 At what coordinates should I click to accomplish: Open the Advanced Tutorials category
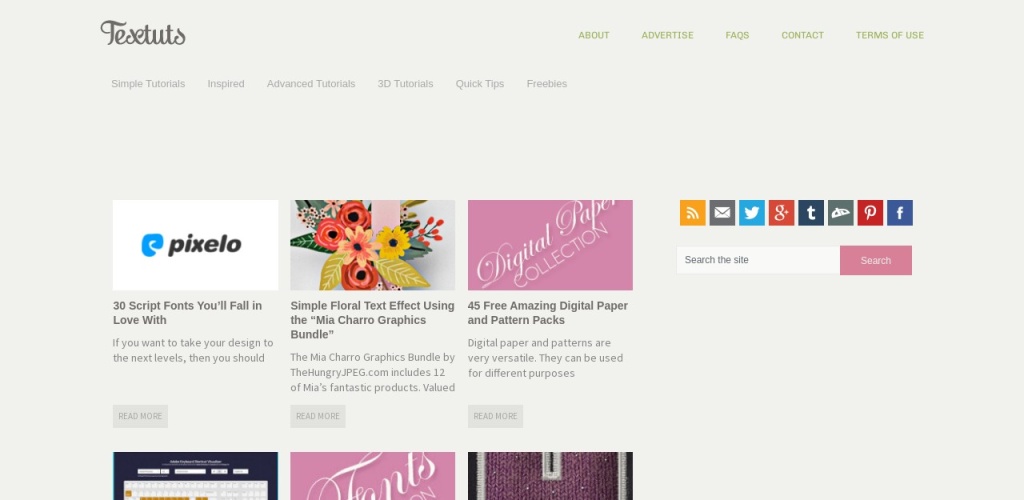(x=311, y=84)
